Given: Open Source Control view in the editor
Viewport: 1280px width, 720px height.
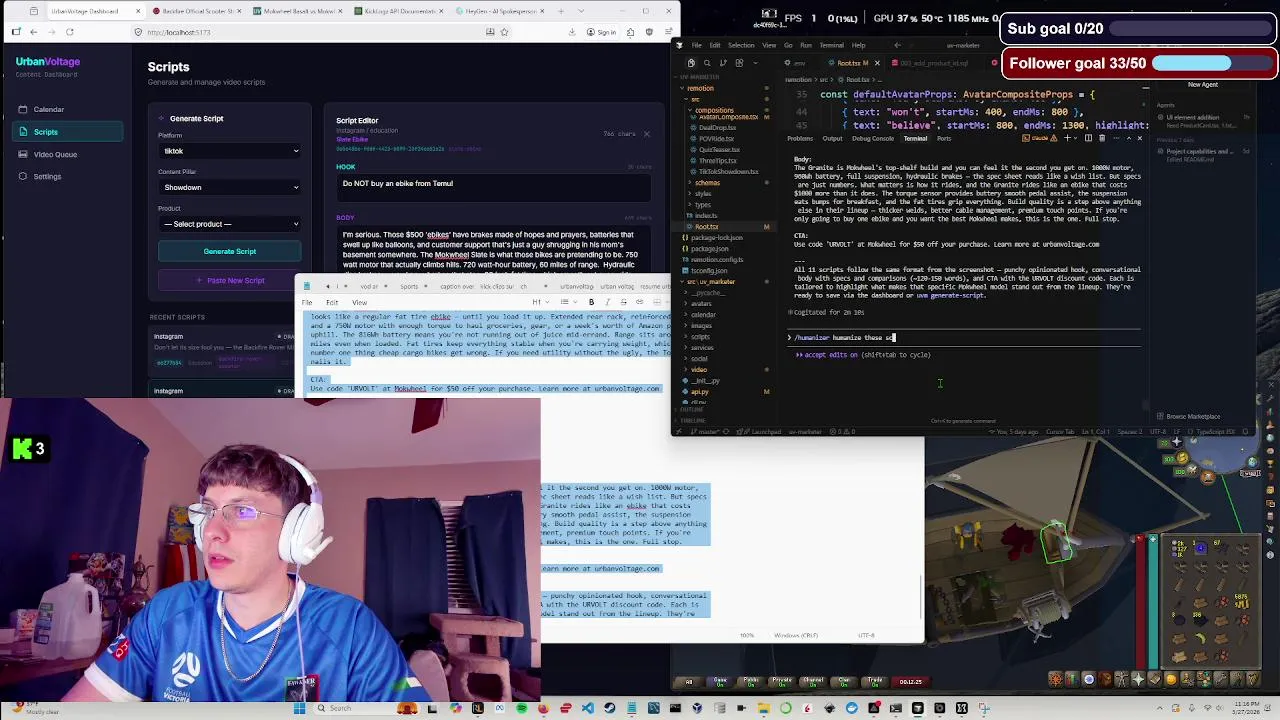Looking at the screenshot, I should [723, 63].
